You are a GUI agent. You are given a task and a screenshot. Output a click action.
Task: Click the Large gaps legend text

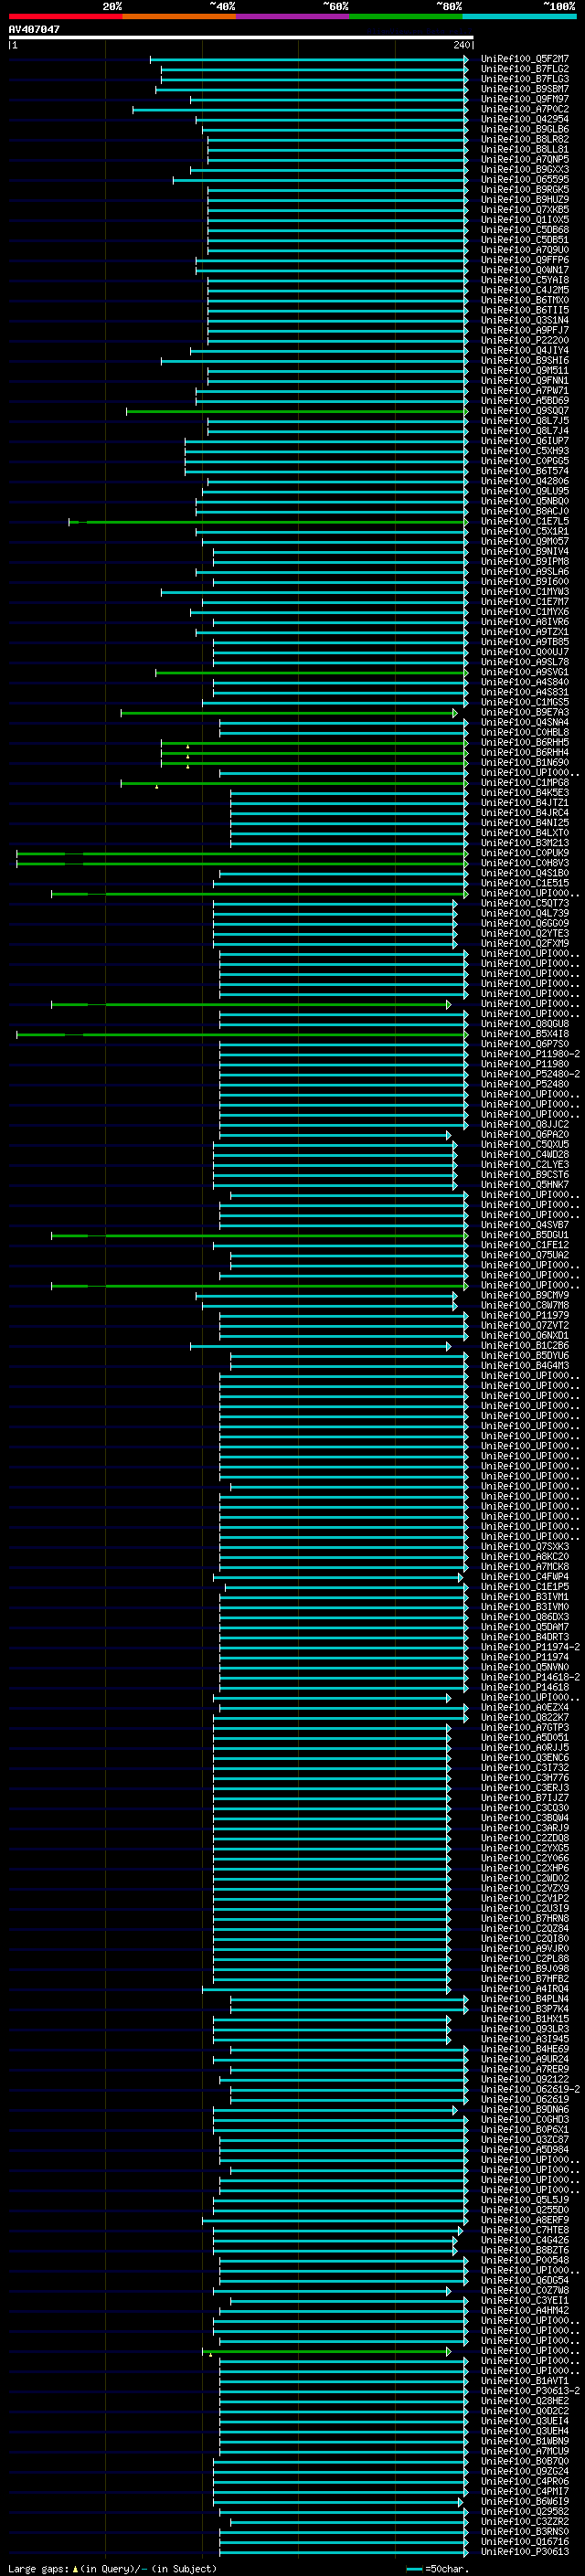[x=112, y=2568]
